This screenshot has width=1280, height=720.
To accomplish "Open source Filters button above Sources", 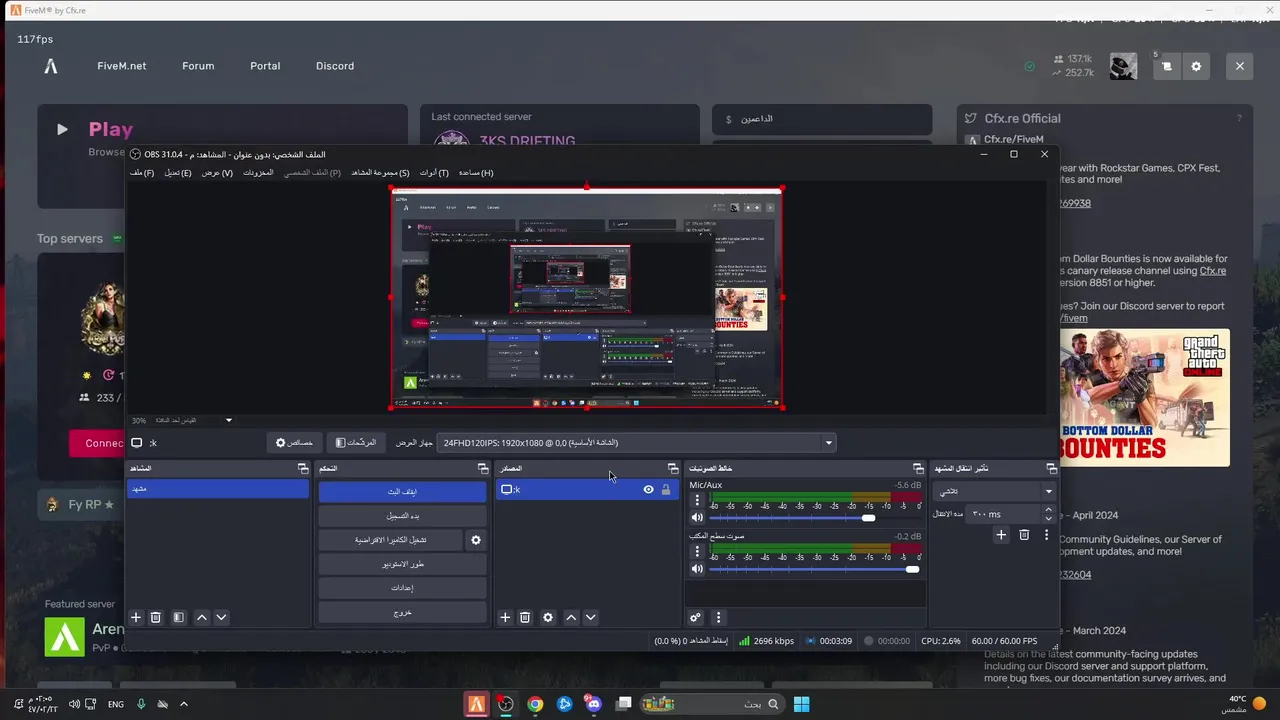I will 356,442.
